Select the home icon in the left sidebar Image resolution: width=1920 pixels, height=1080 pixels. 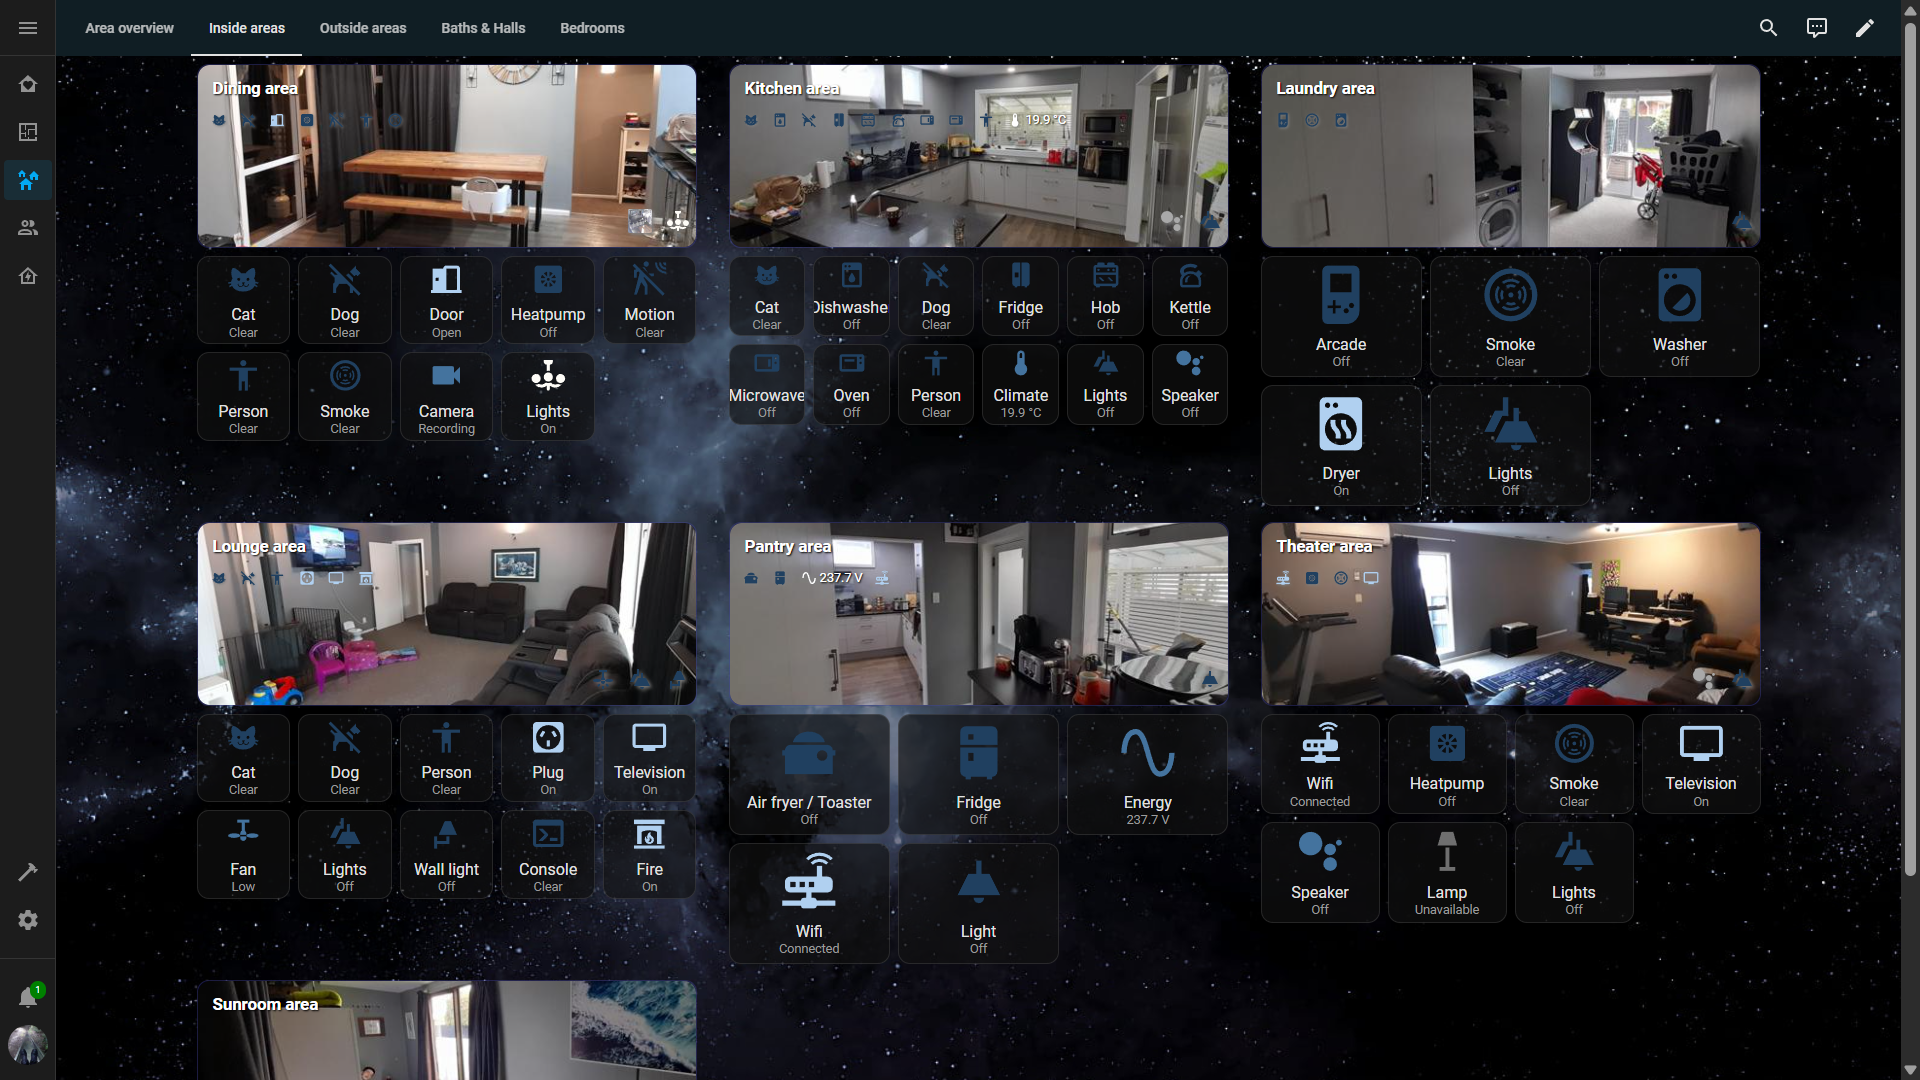28,84
